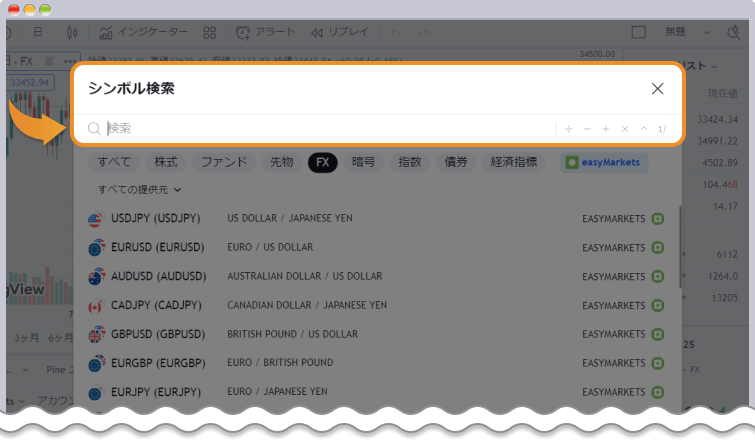The image size is (755, 443).
Task: Click the USDJPY US flag icon
Action: point(96,219)
